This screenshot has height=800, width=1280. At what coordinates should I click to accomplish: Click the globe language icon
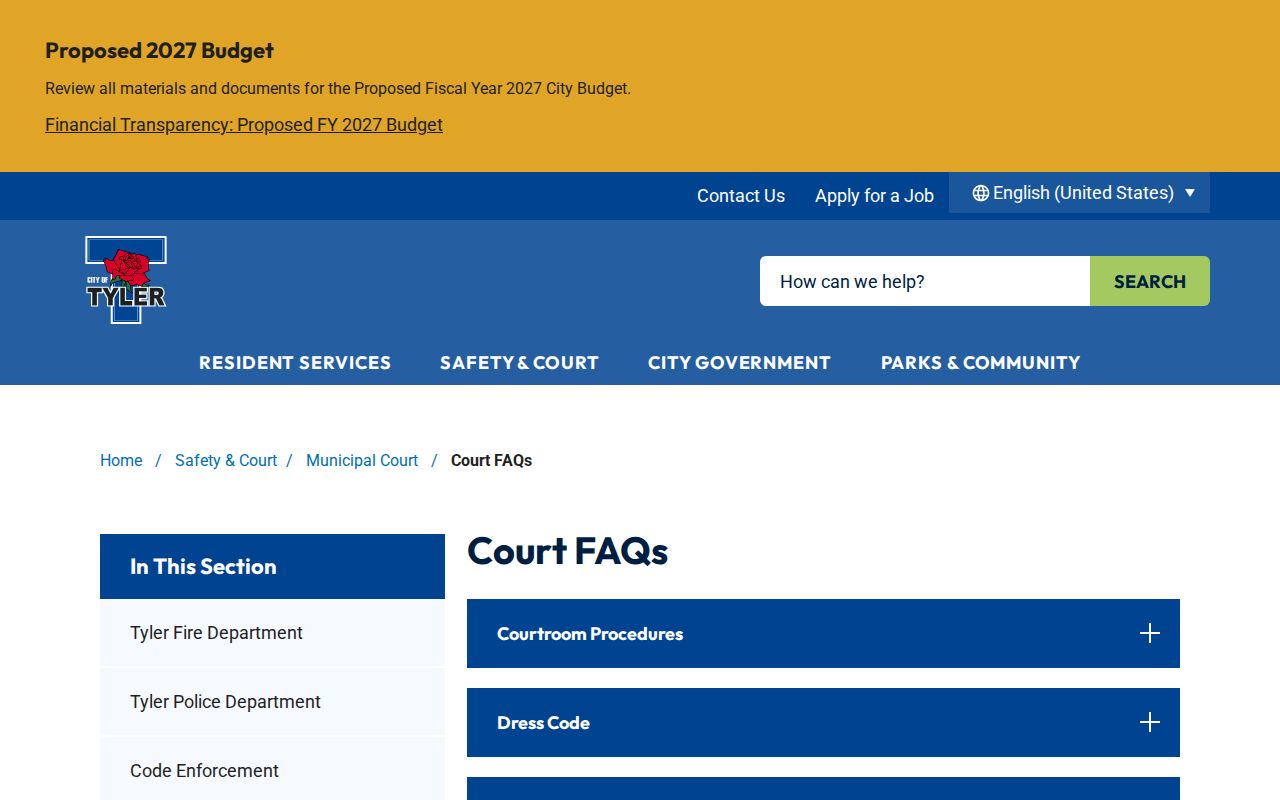tap(981, 193)
